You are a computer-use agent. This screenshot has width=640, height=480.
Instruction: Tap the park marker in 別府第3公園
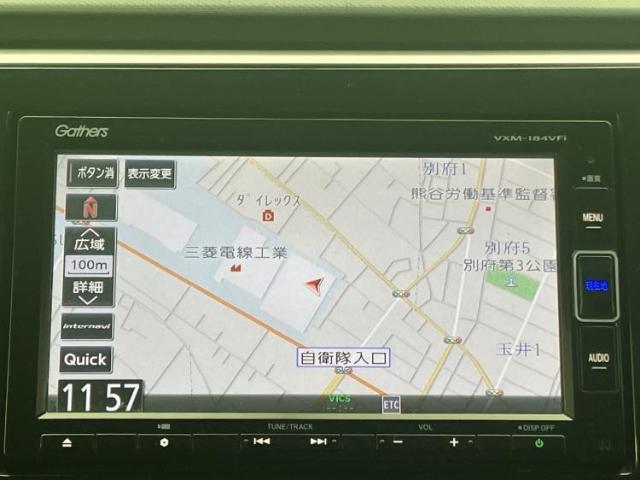pyautogui.click(x=511, y=281)
